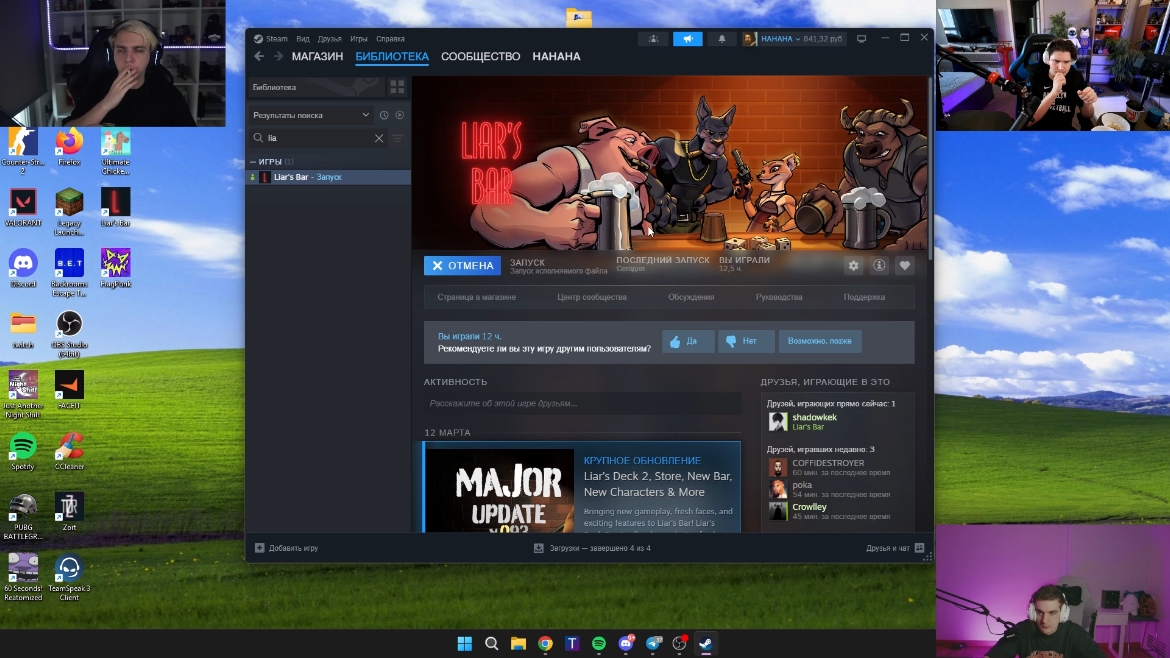Recommend the game with Да button
The image size is (1170, 658).
point(688,341)
